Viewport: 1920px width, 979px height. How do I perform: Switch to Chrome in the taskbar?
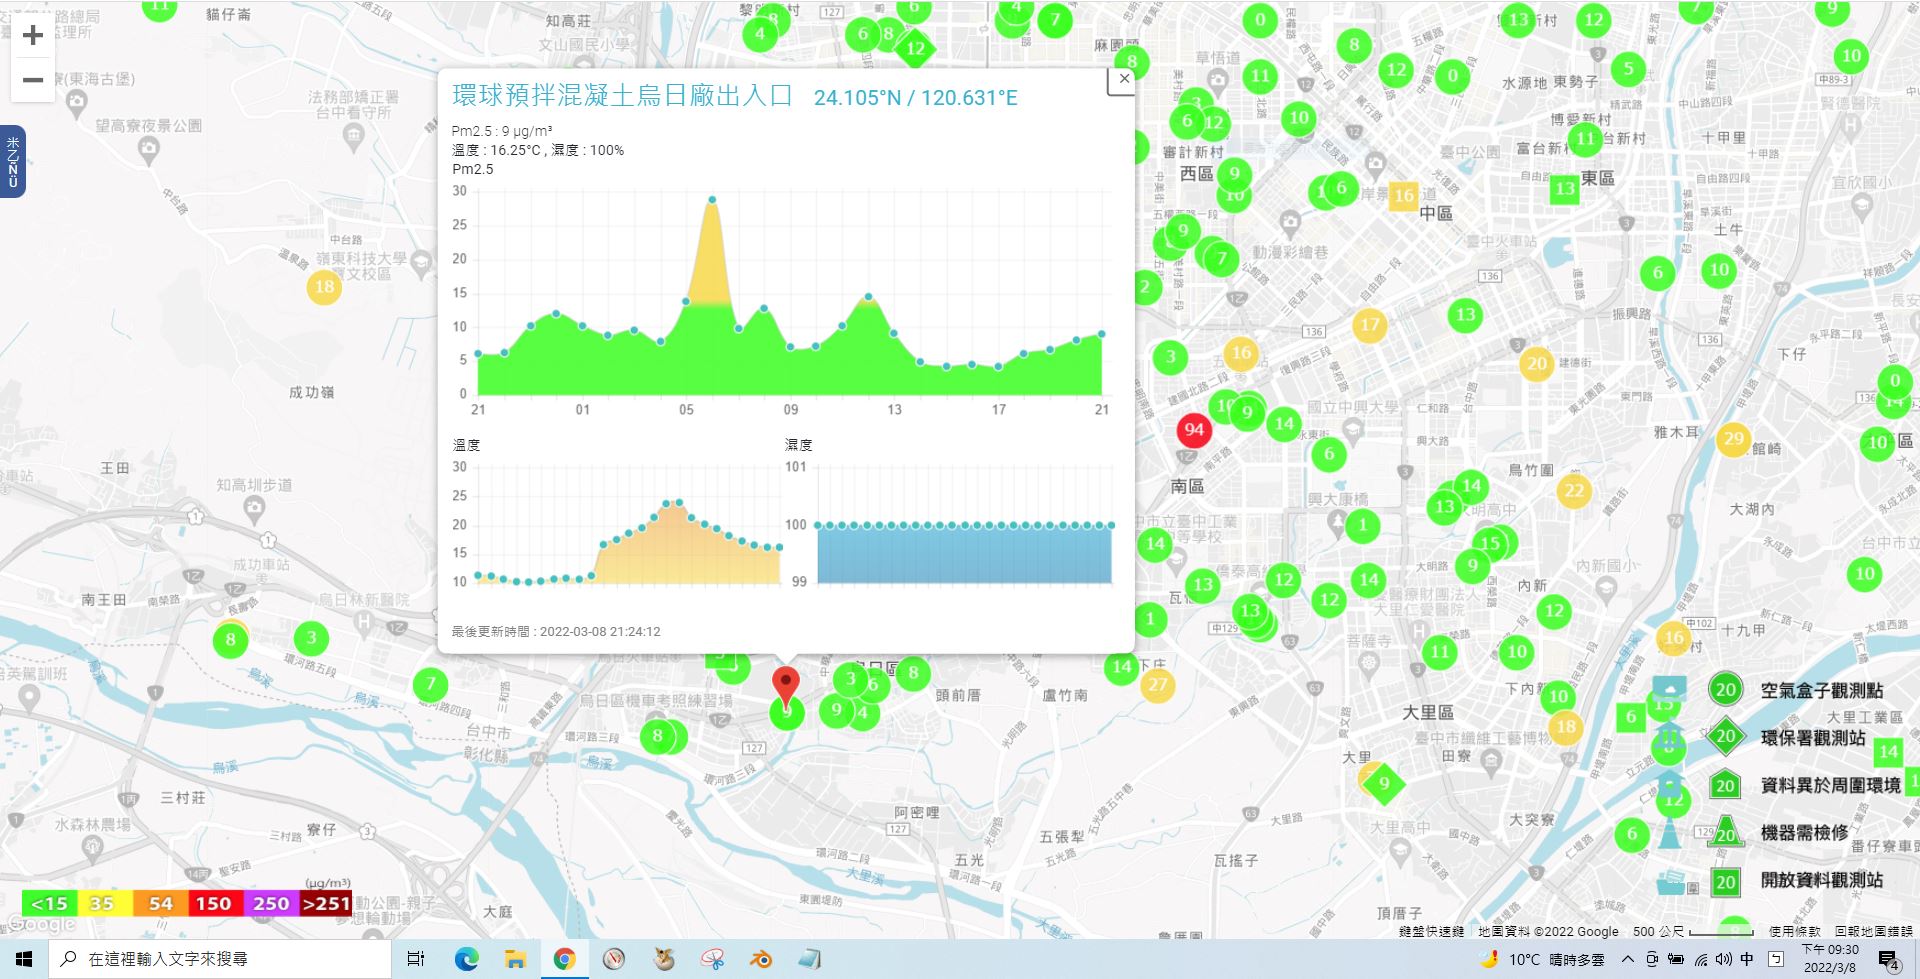pyautogui.click(x=564, y=959)
